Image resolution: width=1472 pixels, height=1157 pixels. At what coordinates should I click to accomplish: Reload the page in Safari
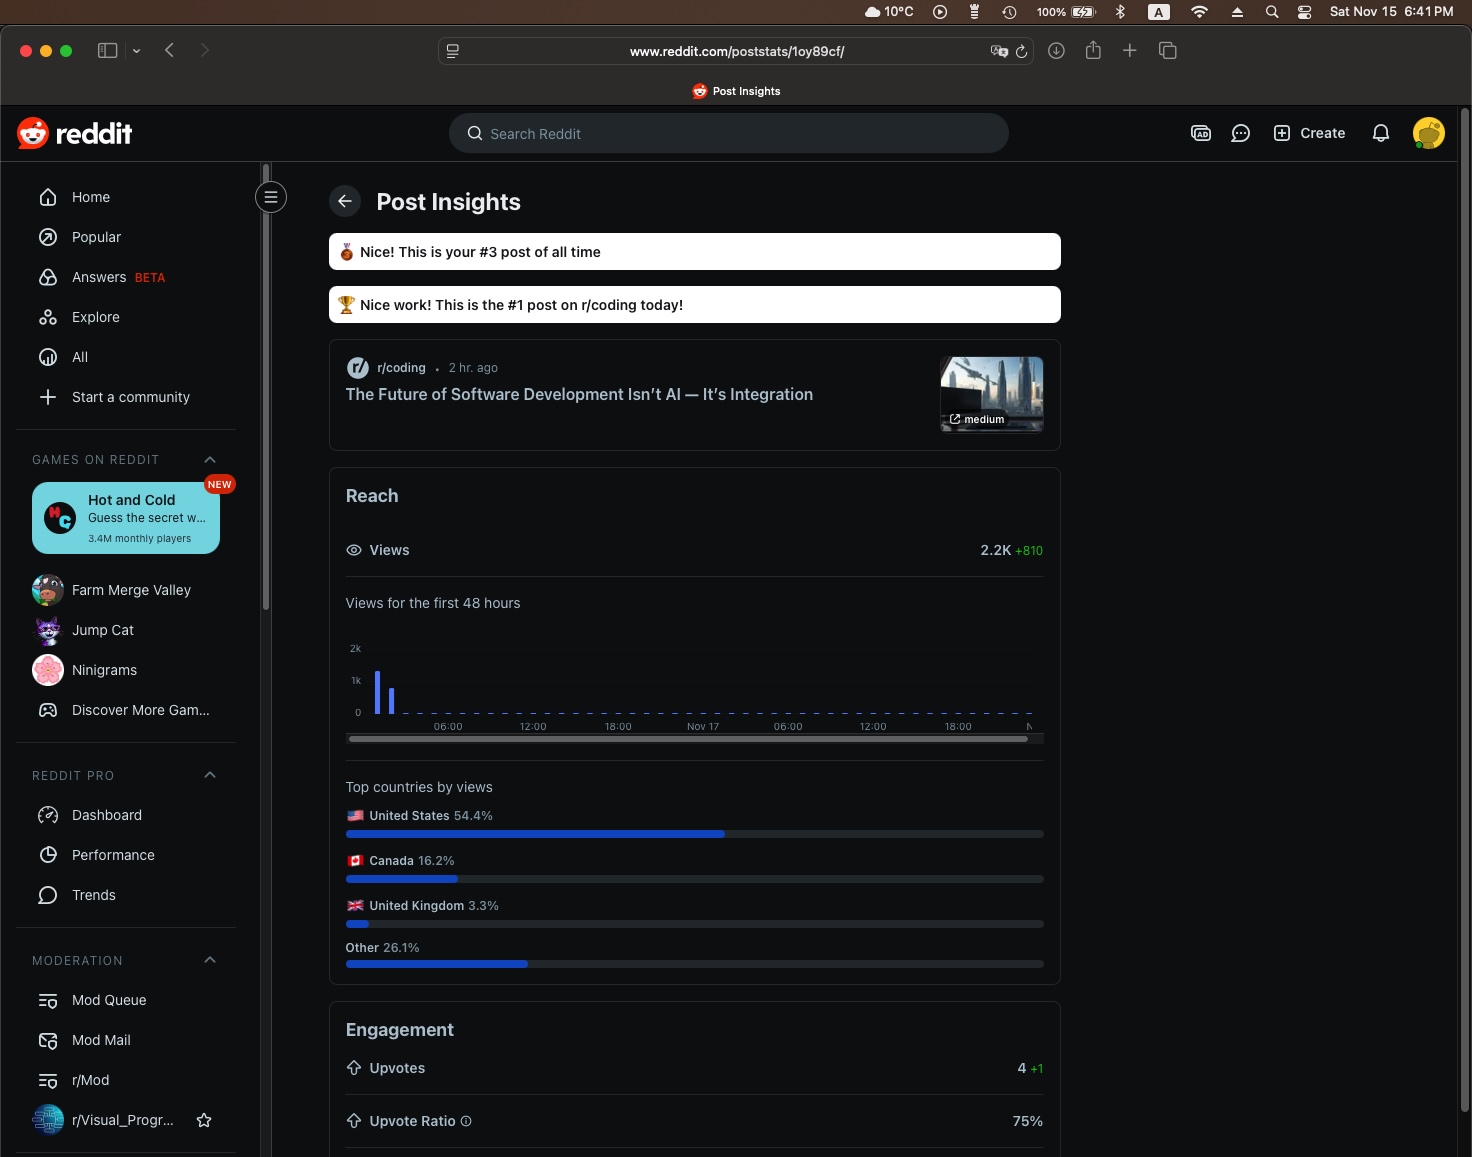pyautogui.click(x=1021, y=51)
